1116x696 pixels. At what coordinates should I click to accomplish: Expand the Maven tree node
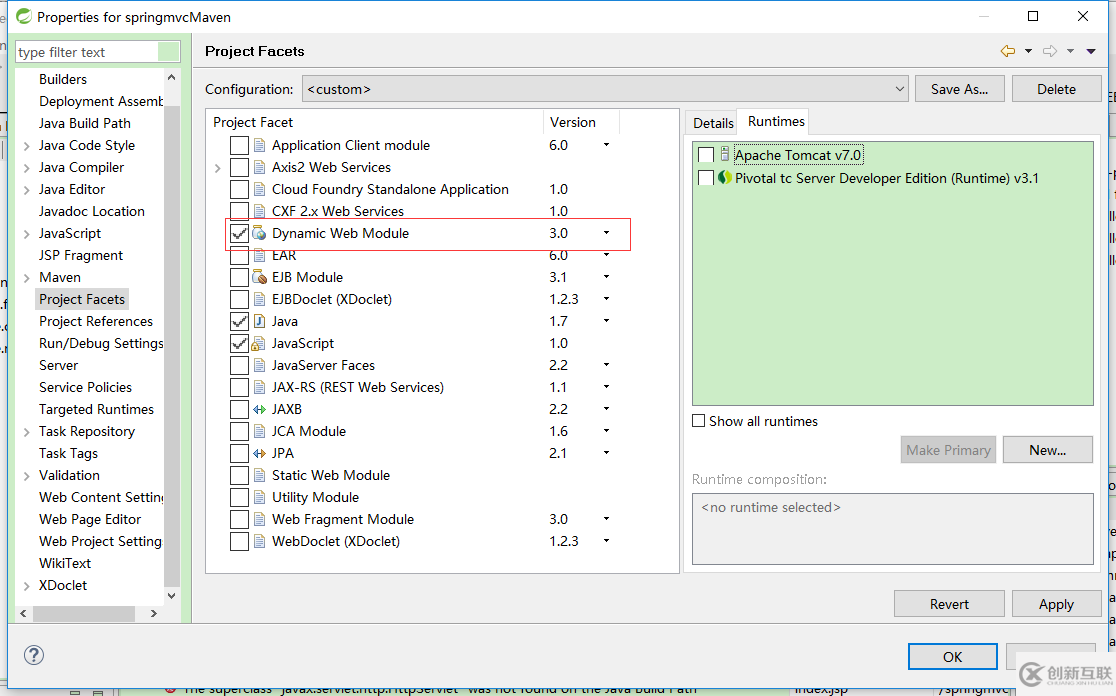pyautogui.click(x=26, y=278)
